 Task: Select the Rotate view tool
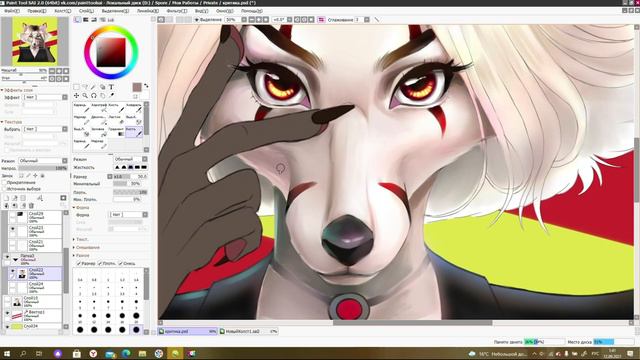[x=93, y=96]
